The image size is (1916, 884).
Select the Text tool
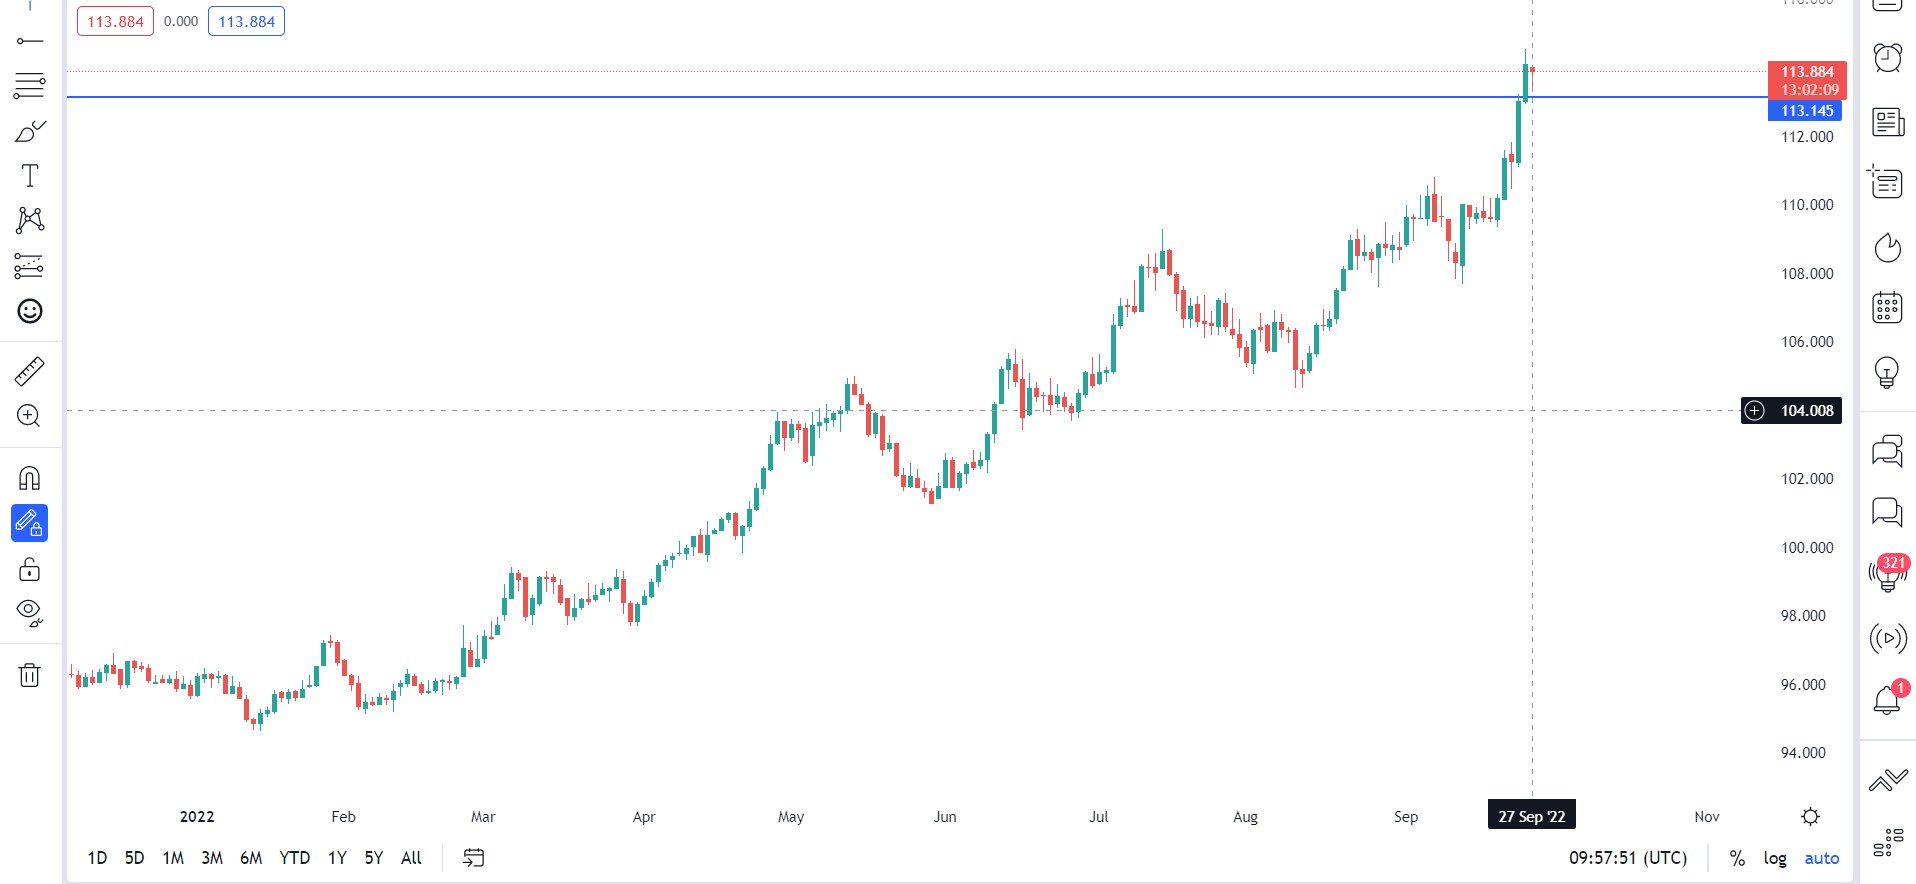[x=30, y=176]
